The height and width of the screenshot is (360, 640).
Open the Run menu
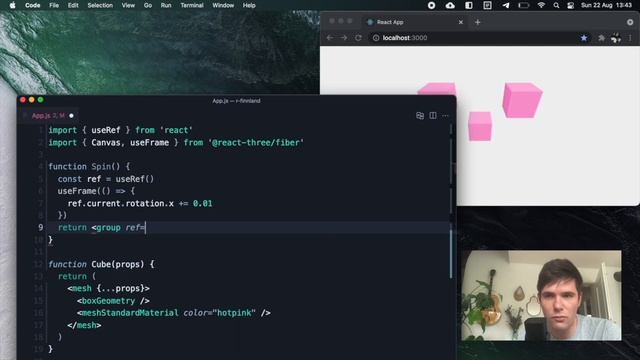[166, 5]
